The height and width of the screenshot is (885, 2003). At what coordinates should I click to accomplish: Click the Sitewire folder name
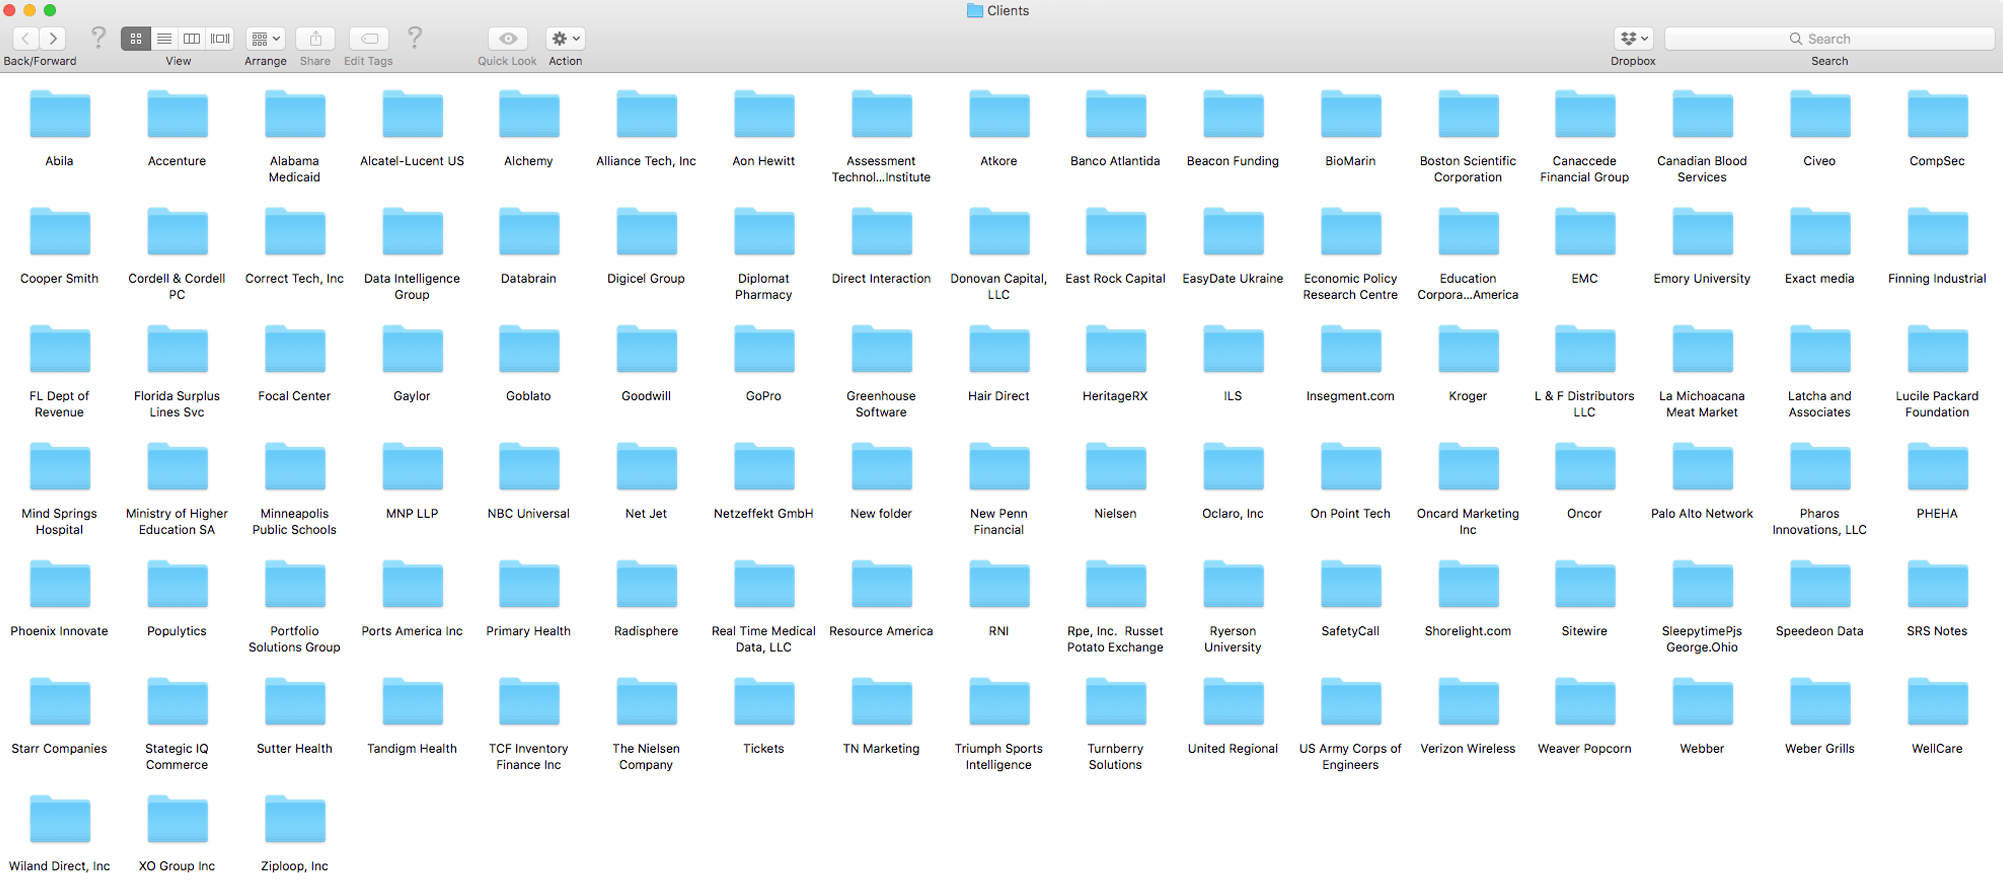1585,631
